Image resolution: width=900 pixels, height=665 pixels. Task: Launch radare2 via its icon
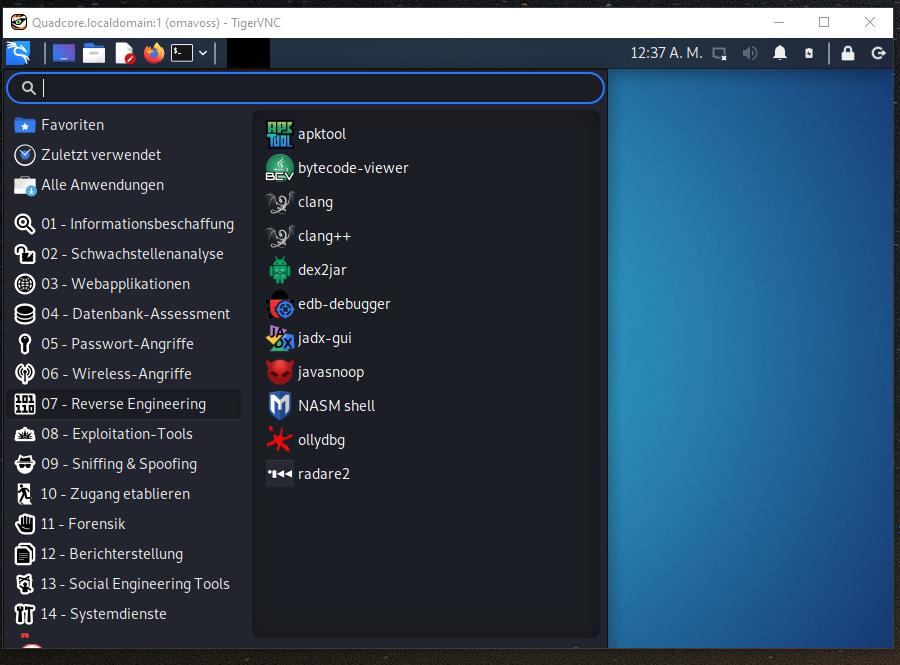pyautogui.click(x=280, y=474)
